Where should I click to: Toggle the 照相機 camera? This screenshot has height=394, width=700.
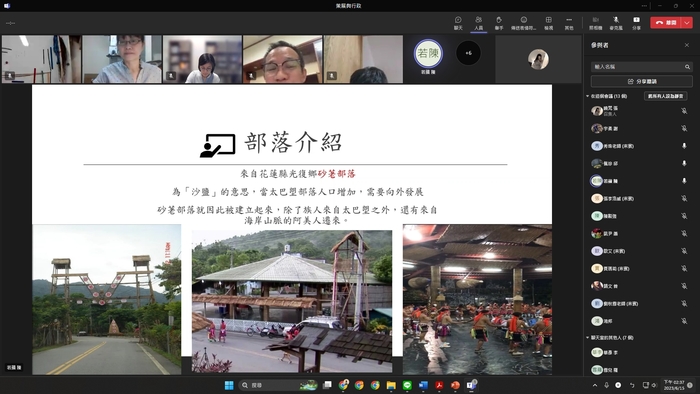tap(596, 23)
